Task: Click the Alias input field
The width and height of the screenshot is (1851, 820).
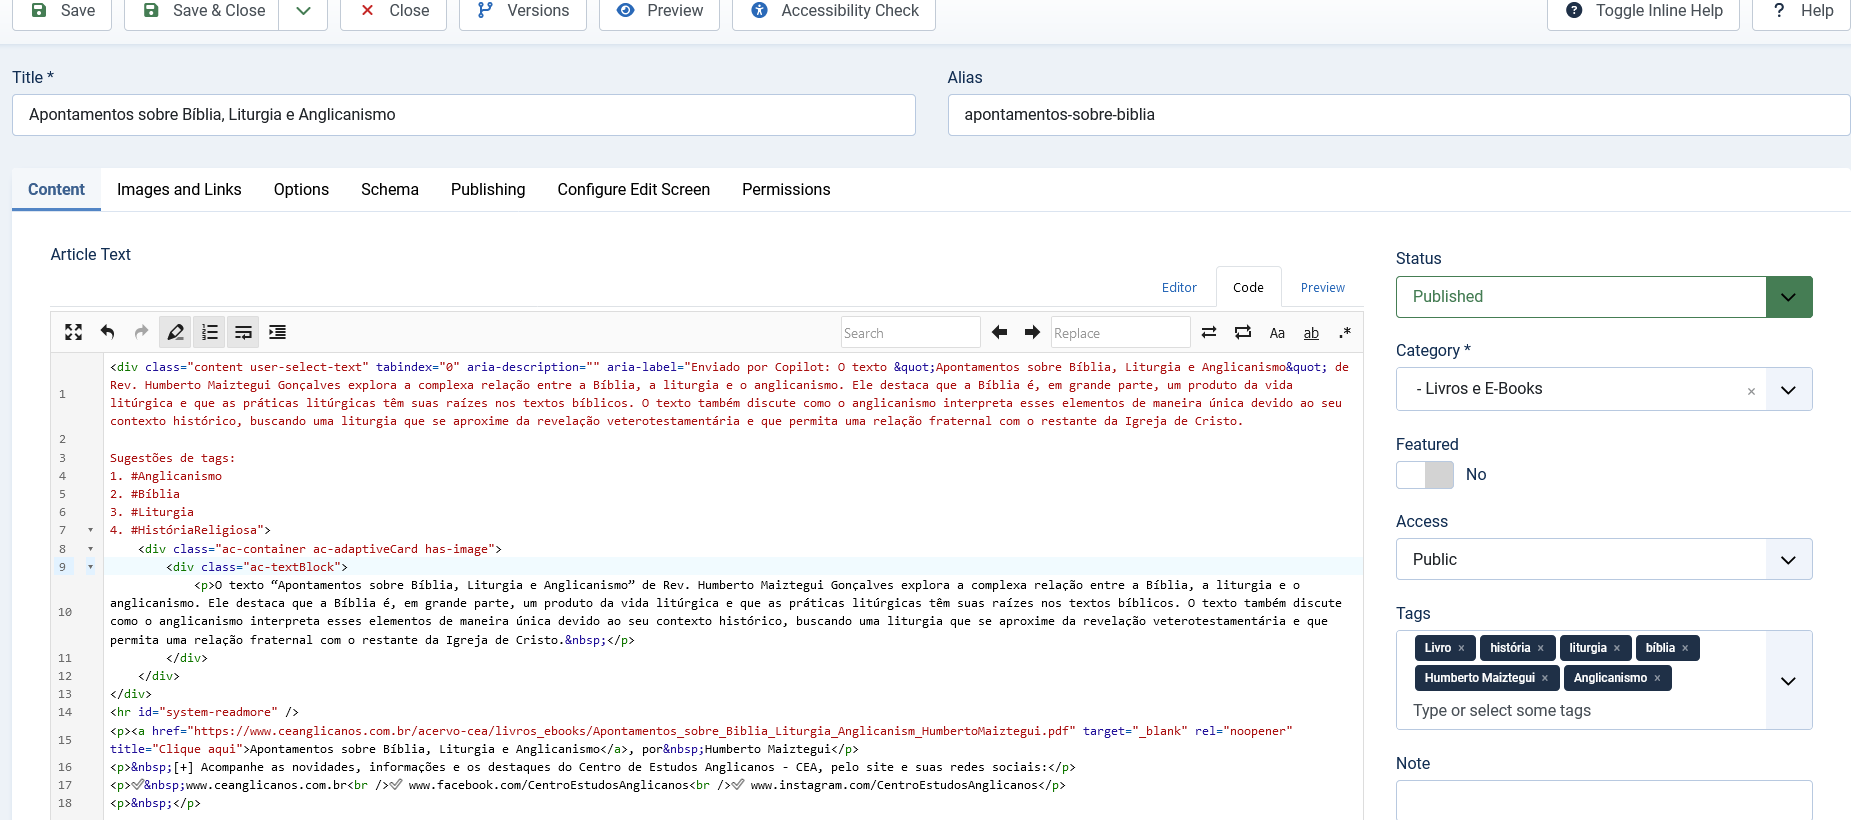Action: (x=1398, y=115)
